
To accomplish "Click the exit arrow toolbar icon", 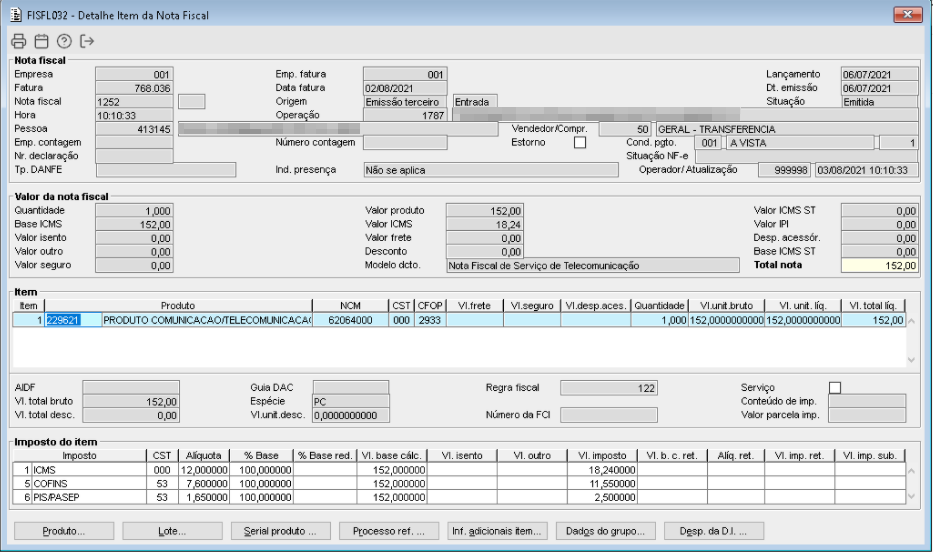I will click(x=87, y=41).
